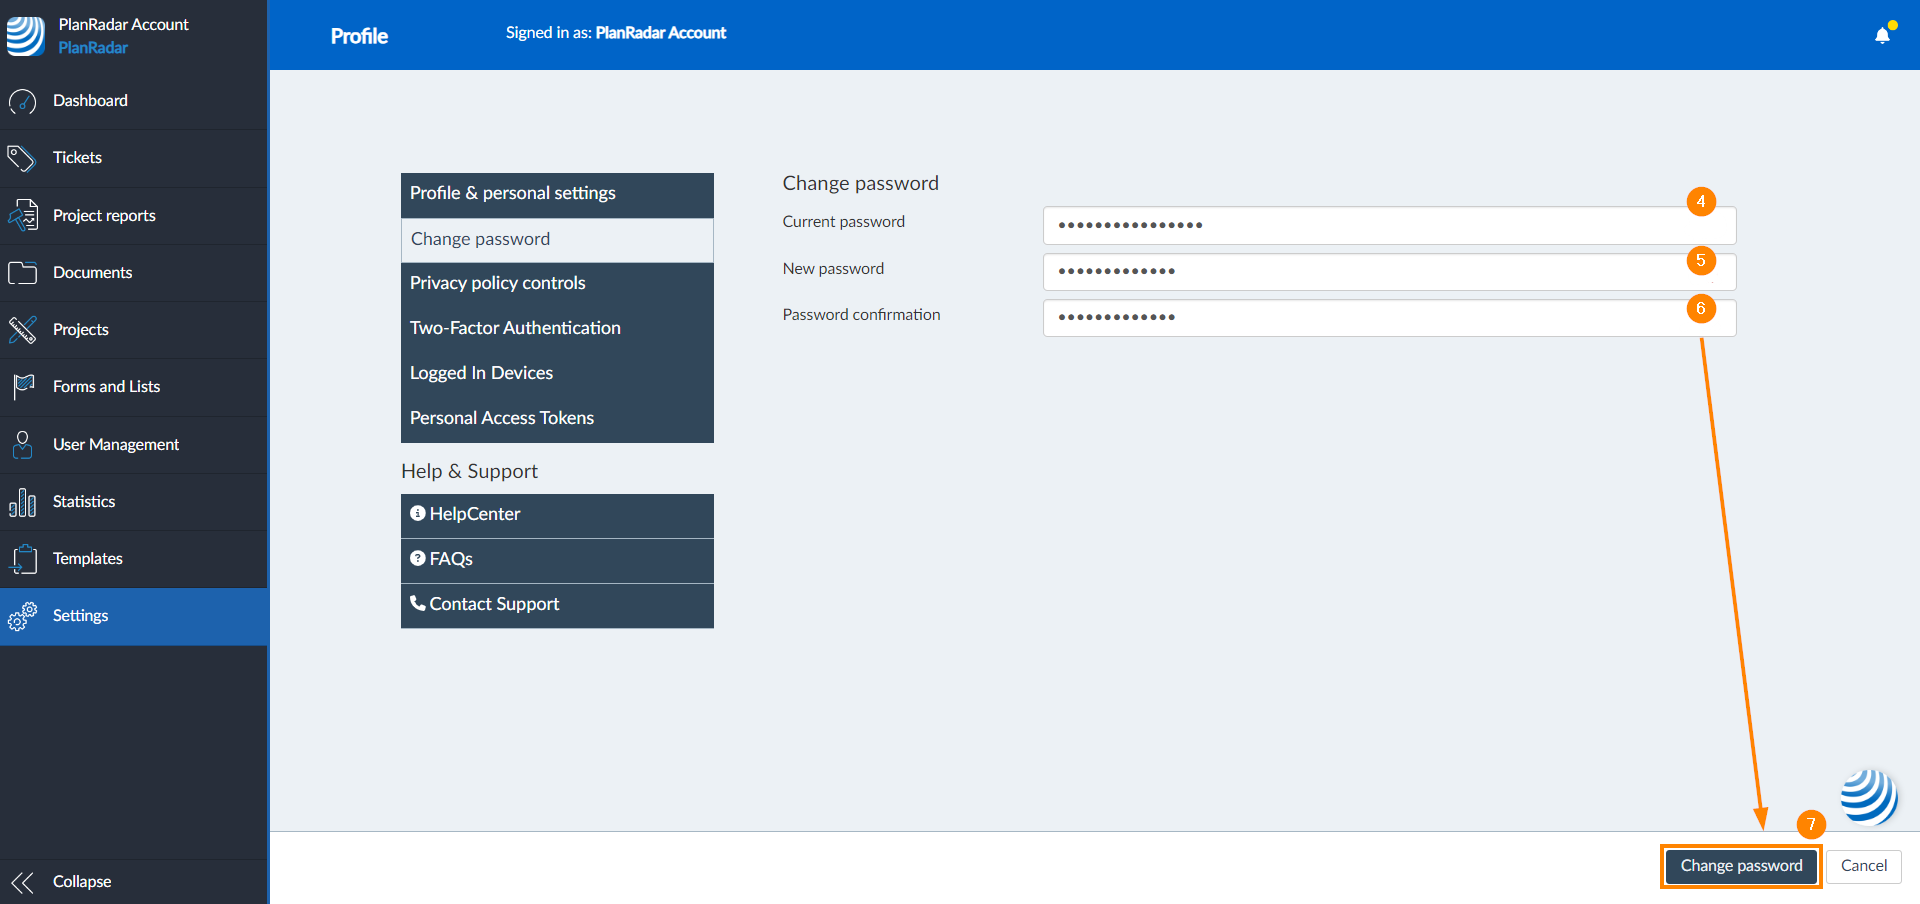Click into the Password confirmation field

(1389, 318)
